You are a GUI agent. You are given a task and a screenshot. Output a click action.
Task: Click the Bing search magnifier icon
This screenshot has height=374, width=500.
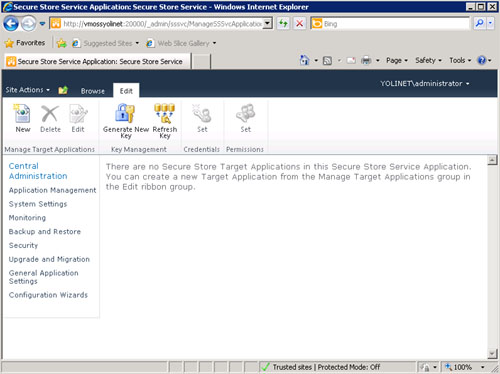pyautogui.click(x=479, y=23)
